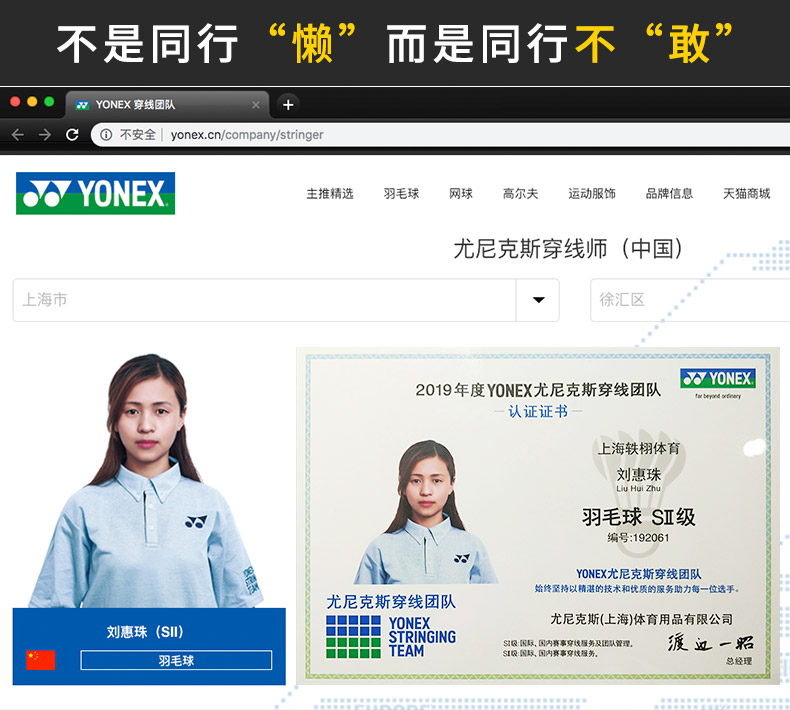
Task: Click the browser forward arrow
Action: point(45,135)
